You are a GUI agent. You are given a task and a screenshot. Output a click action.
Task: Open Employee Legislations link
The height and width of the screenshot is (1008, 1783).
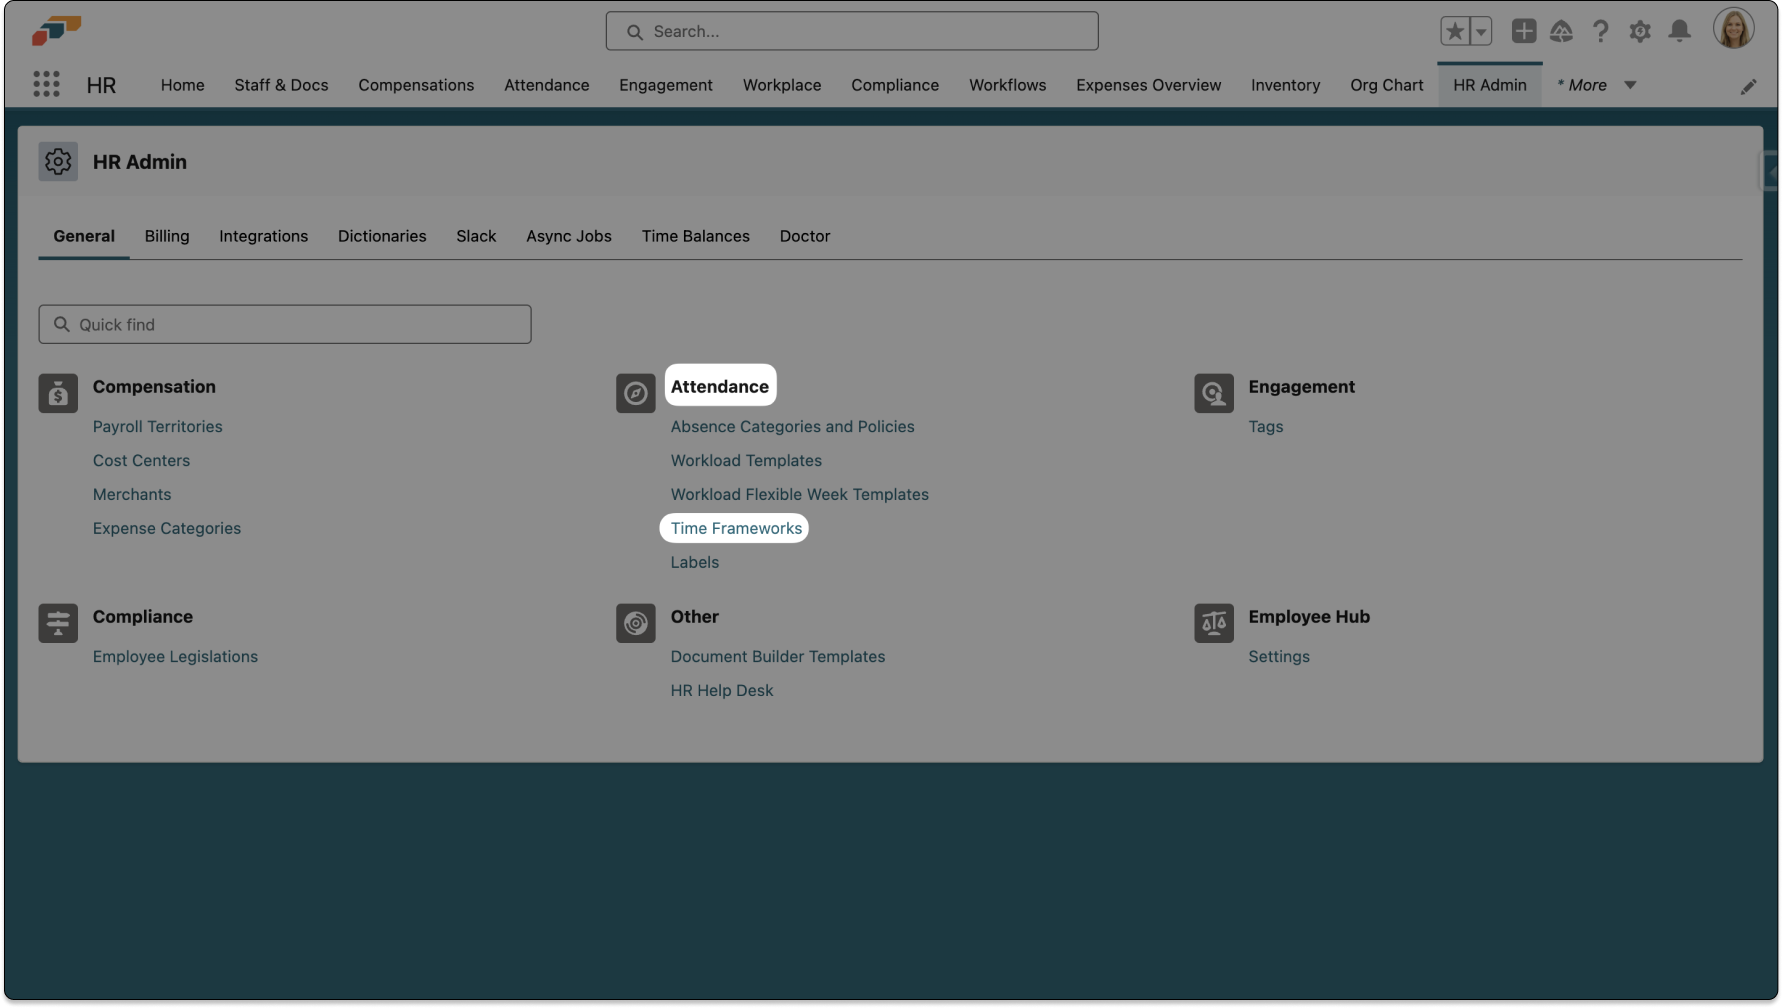[x=175, y=656]
